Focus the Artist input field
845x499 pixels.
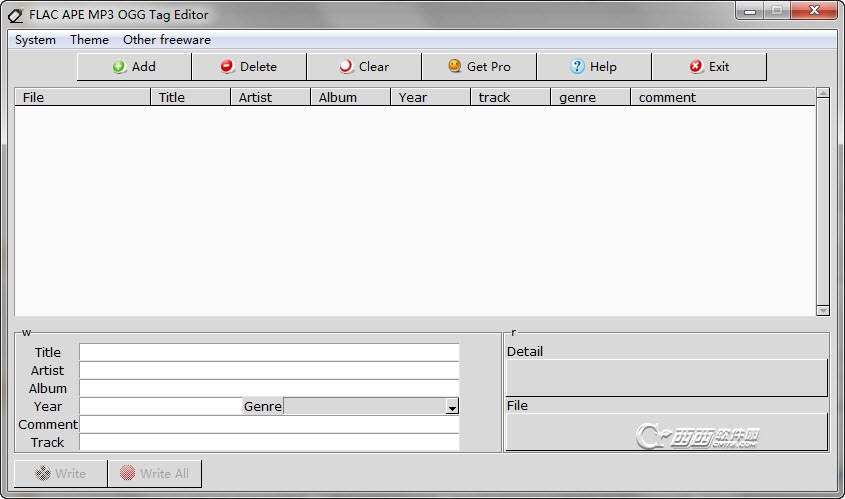(269, 370)
